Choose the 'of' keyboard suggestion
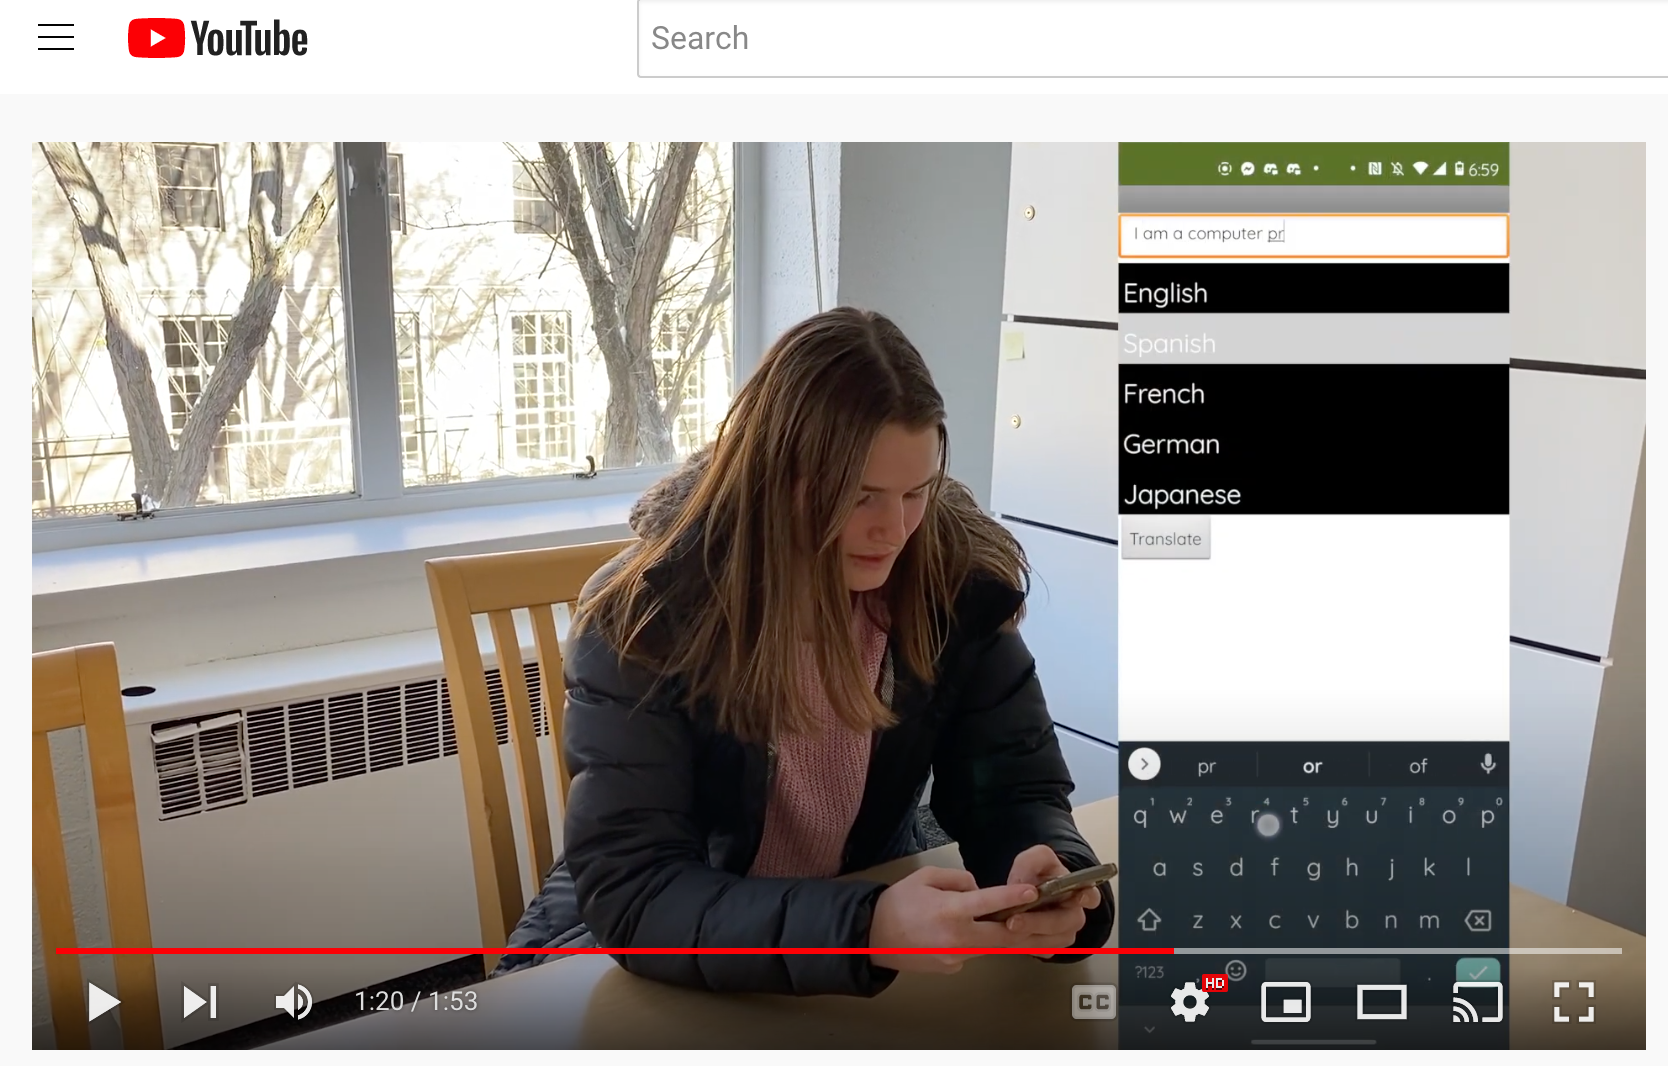 1418,767
